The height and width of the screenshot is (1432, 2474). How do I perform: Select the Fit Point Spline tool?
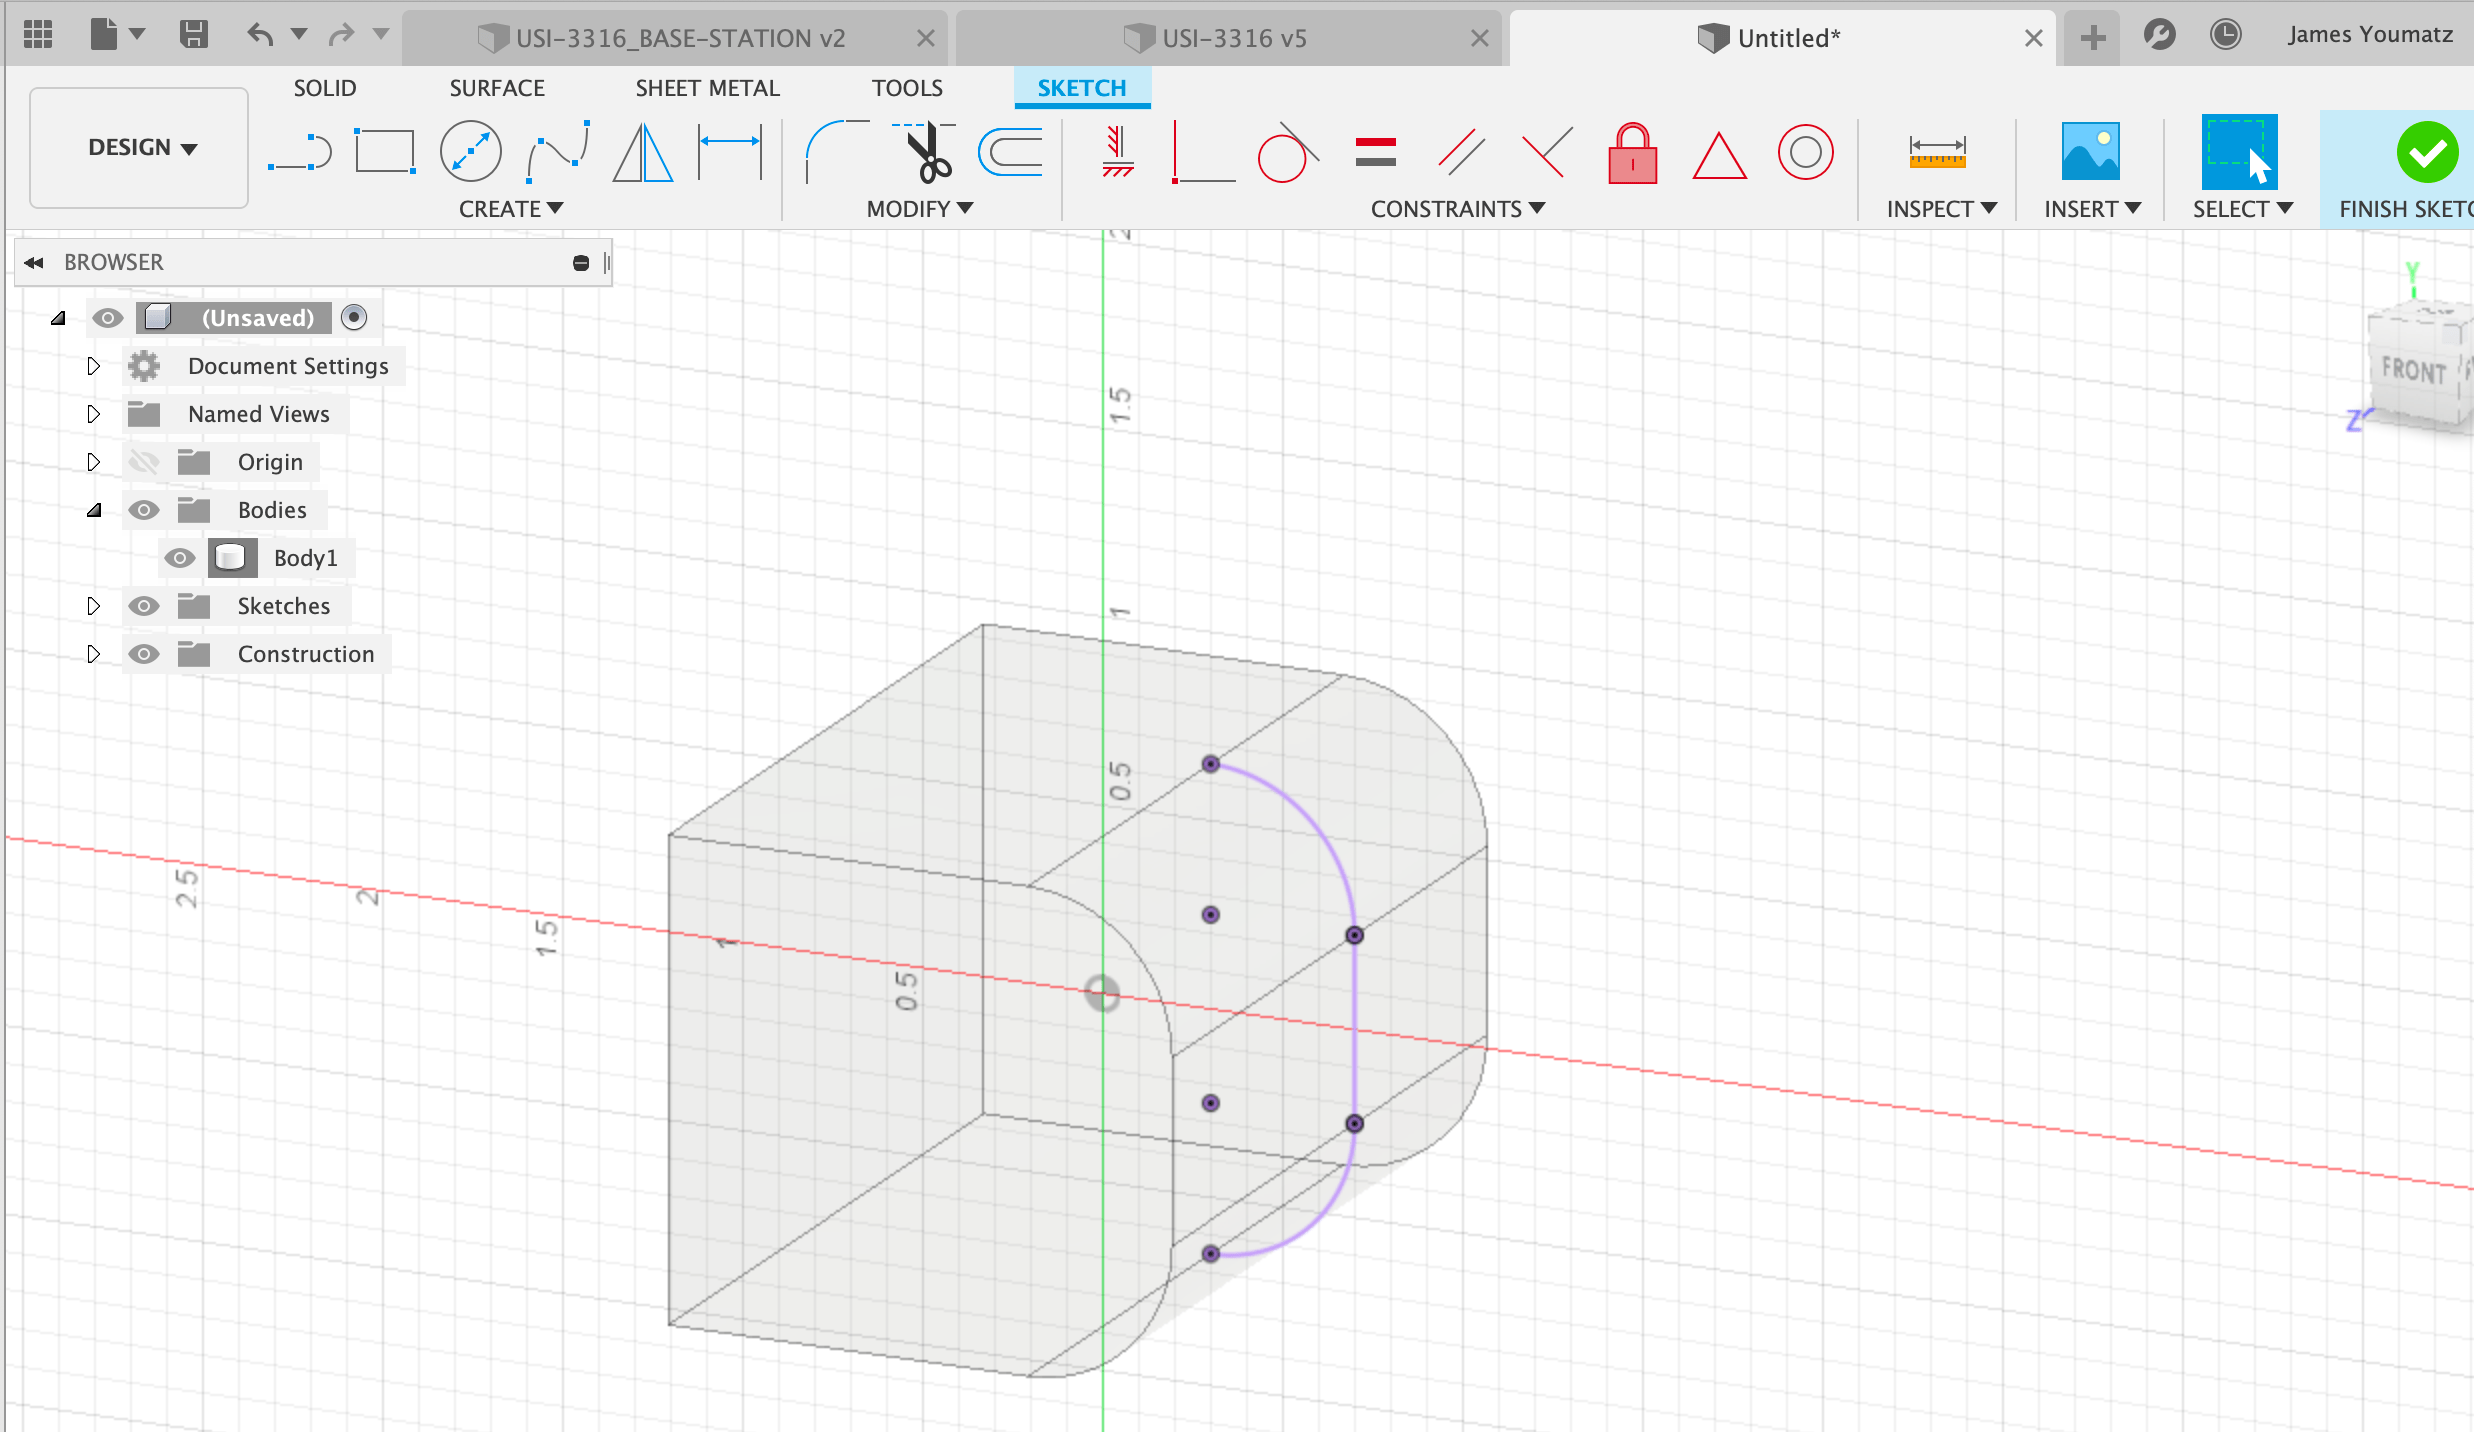click(x=557, y=150)
